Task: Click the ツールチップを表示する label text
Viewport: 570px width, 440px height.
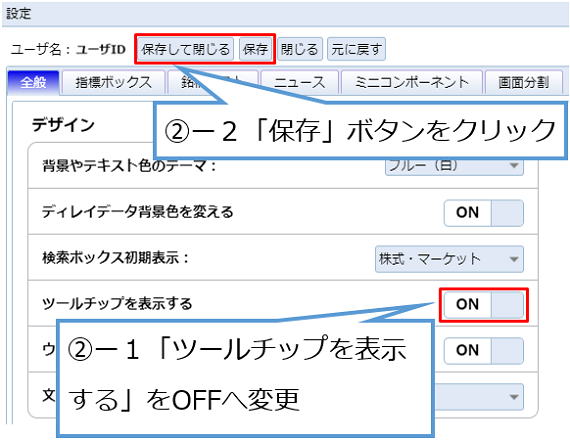Action: click(x=117, y=304)
